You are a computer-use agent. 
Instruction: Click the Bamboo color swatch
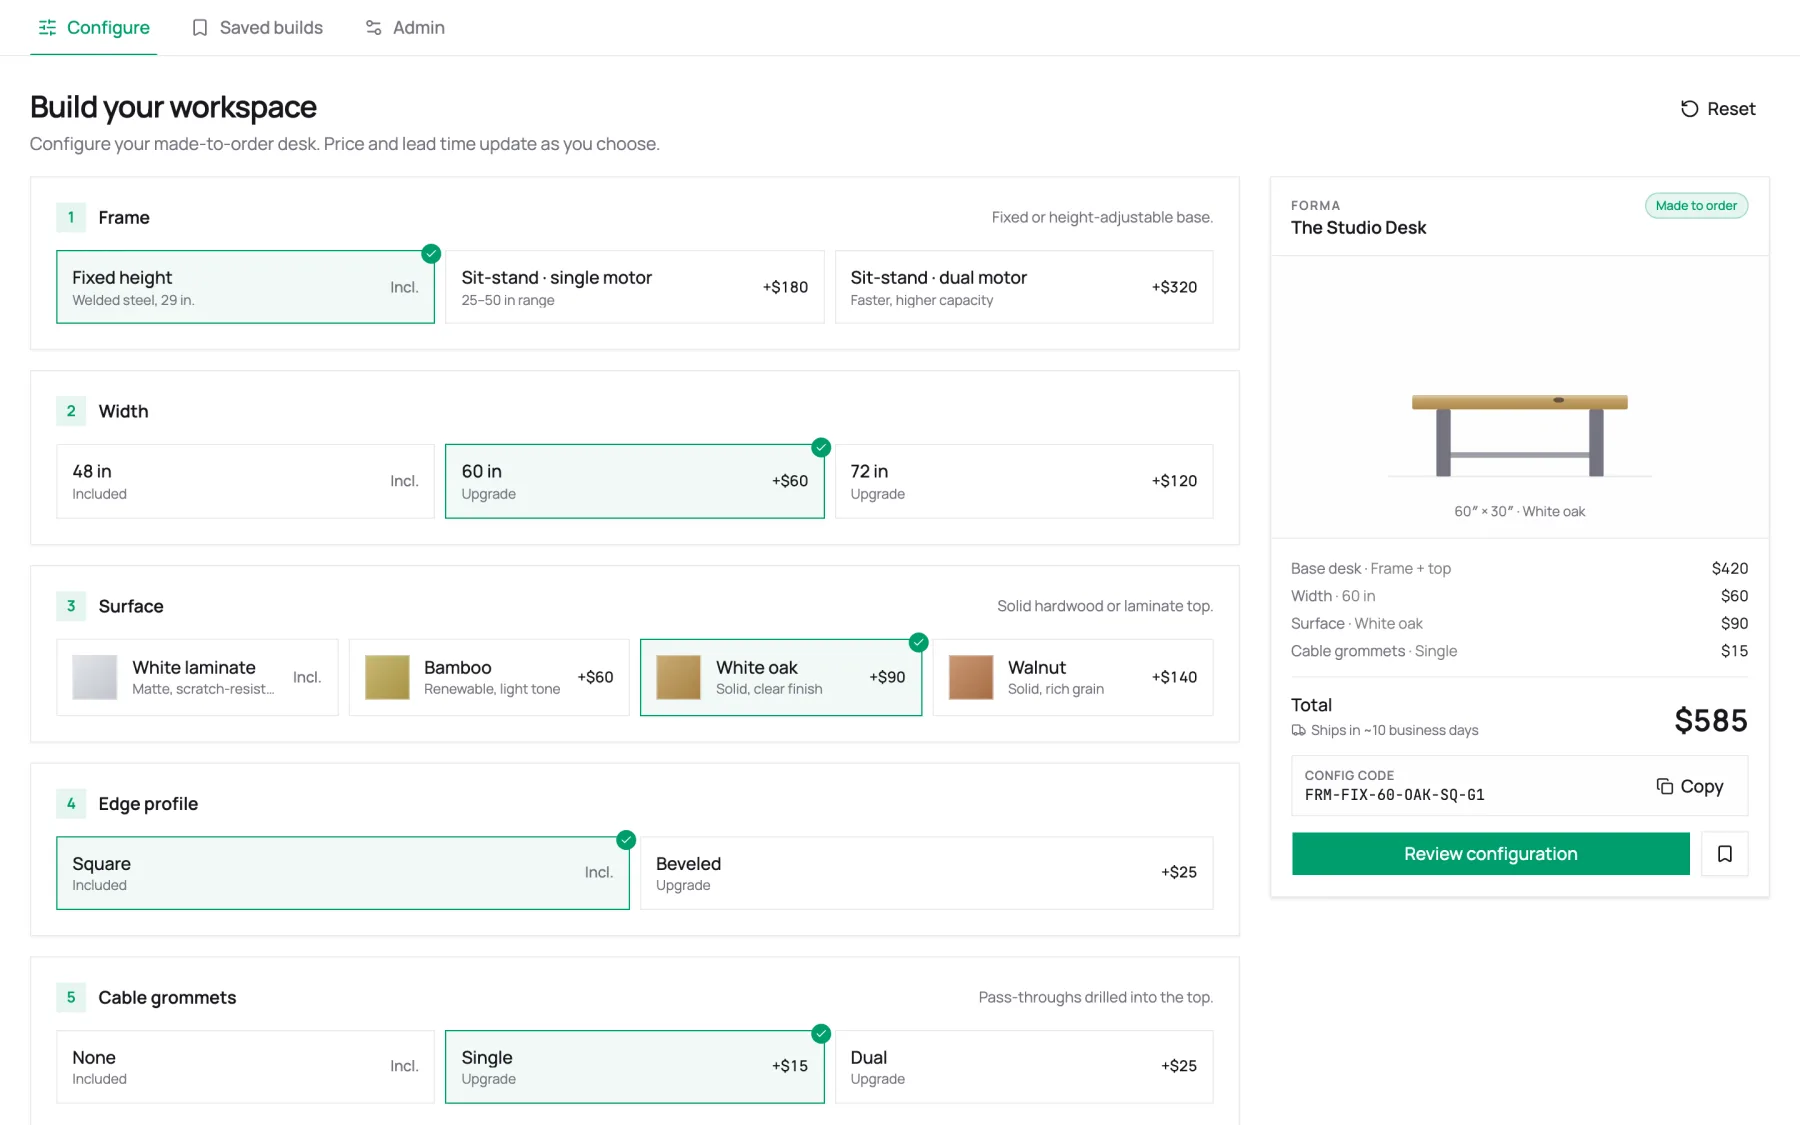pyautogui.click(x=387, y=677)
